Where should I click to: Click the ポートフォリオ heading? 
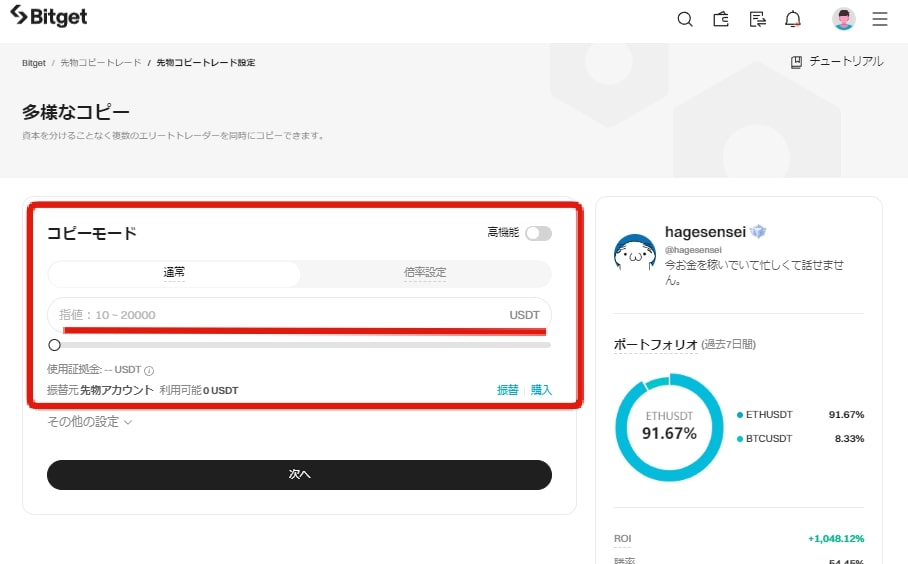click(x=656, y=344)
